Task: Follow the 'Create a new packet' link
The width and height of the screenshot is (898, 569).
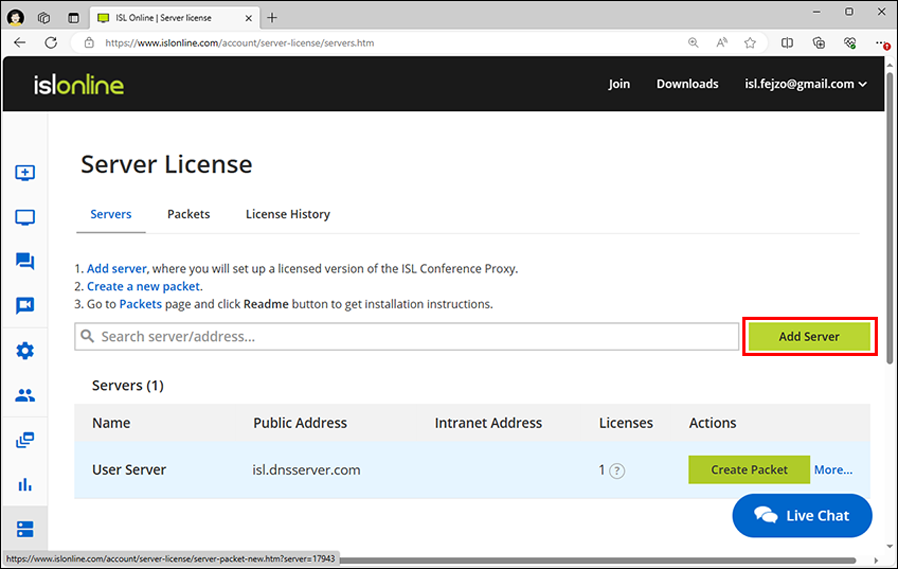Action: tap(143, 286)
